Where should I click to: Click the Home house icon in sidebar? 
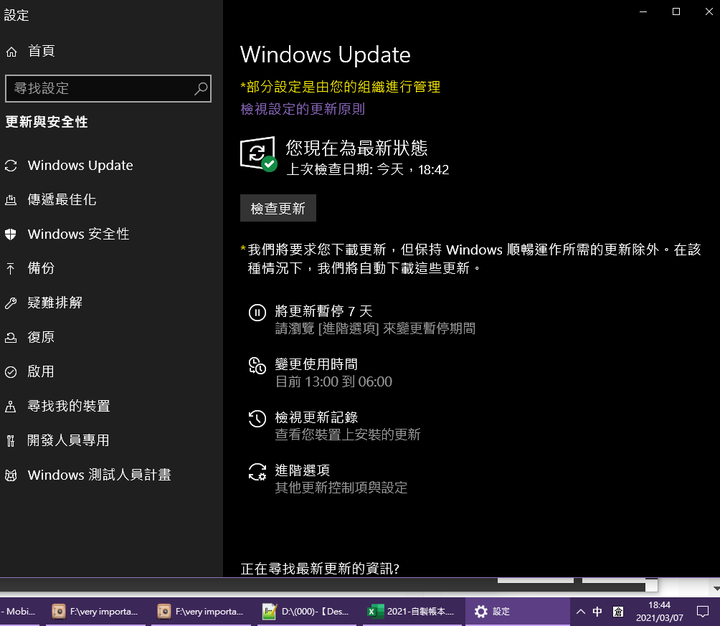point(11,52)
